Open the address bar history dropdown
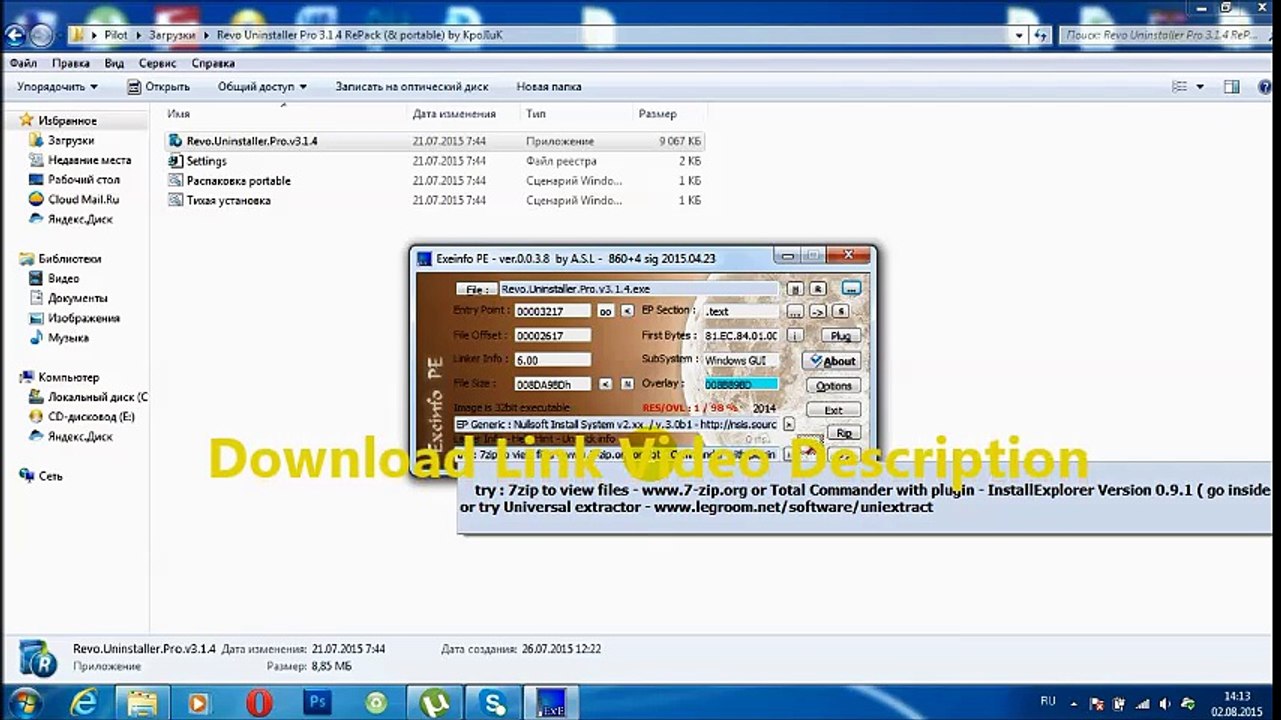The image size is (1281, 720). coord(1019,34)
